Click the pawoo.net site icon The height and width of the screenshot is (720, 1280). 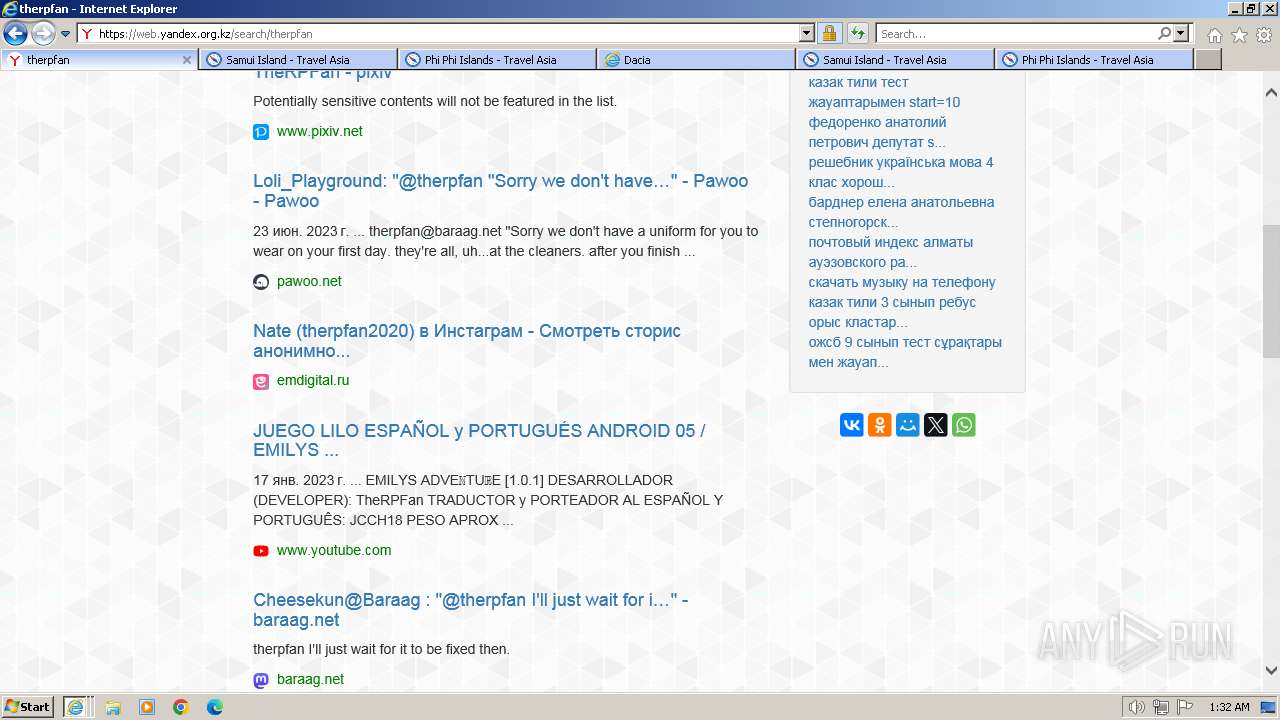261,282
